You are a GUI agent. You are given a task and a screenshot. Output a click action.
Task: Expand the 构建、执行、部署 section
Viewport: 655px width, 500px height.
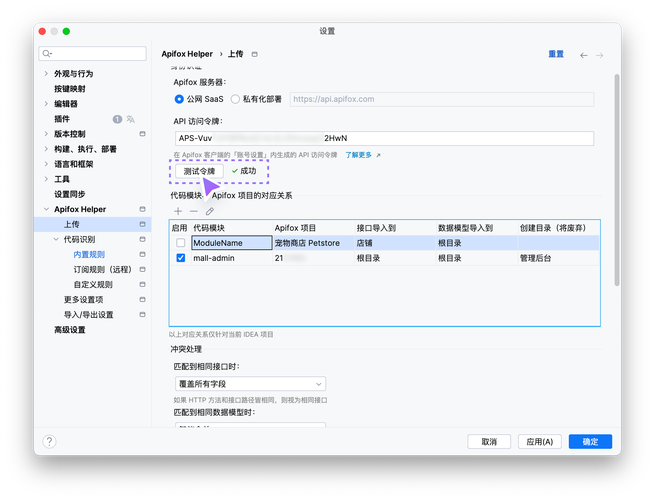46,149
